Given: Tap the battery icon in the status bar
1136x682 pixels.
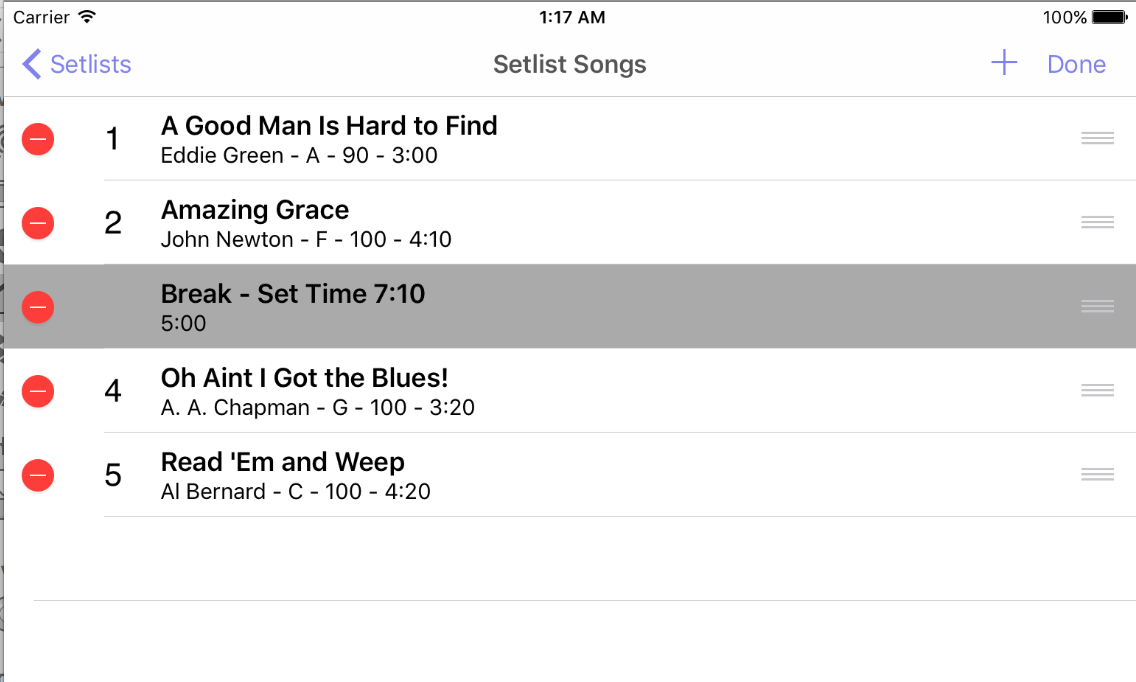Looking at the screenshot, I should [1108, 16].
